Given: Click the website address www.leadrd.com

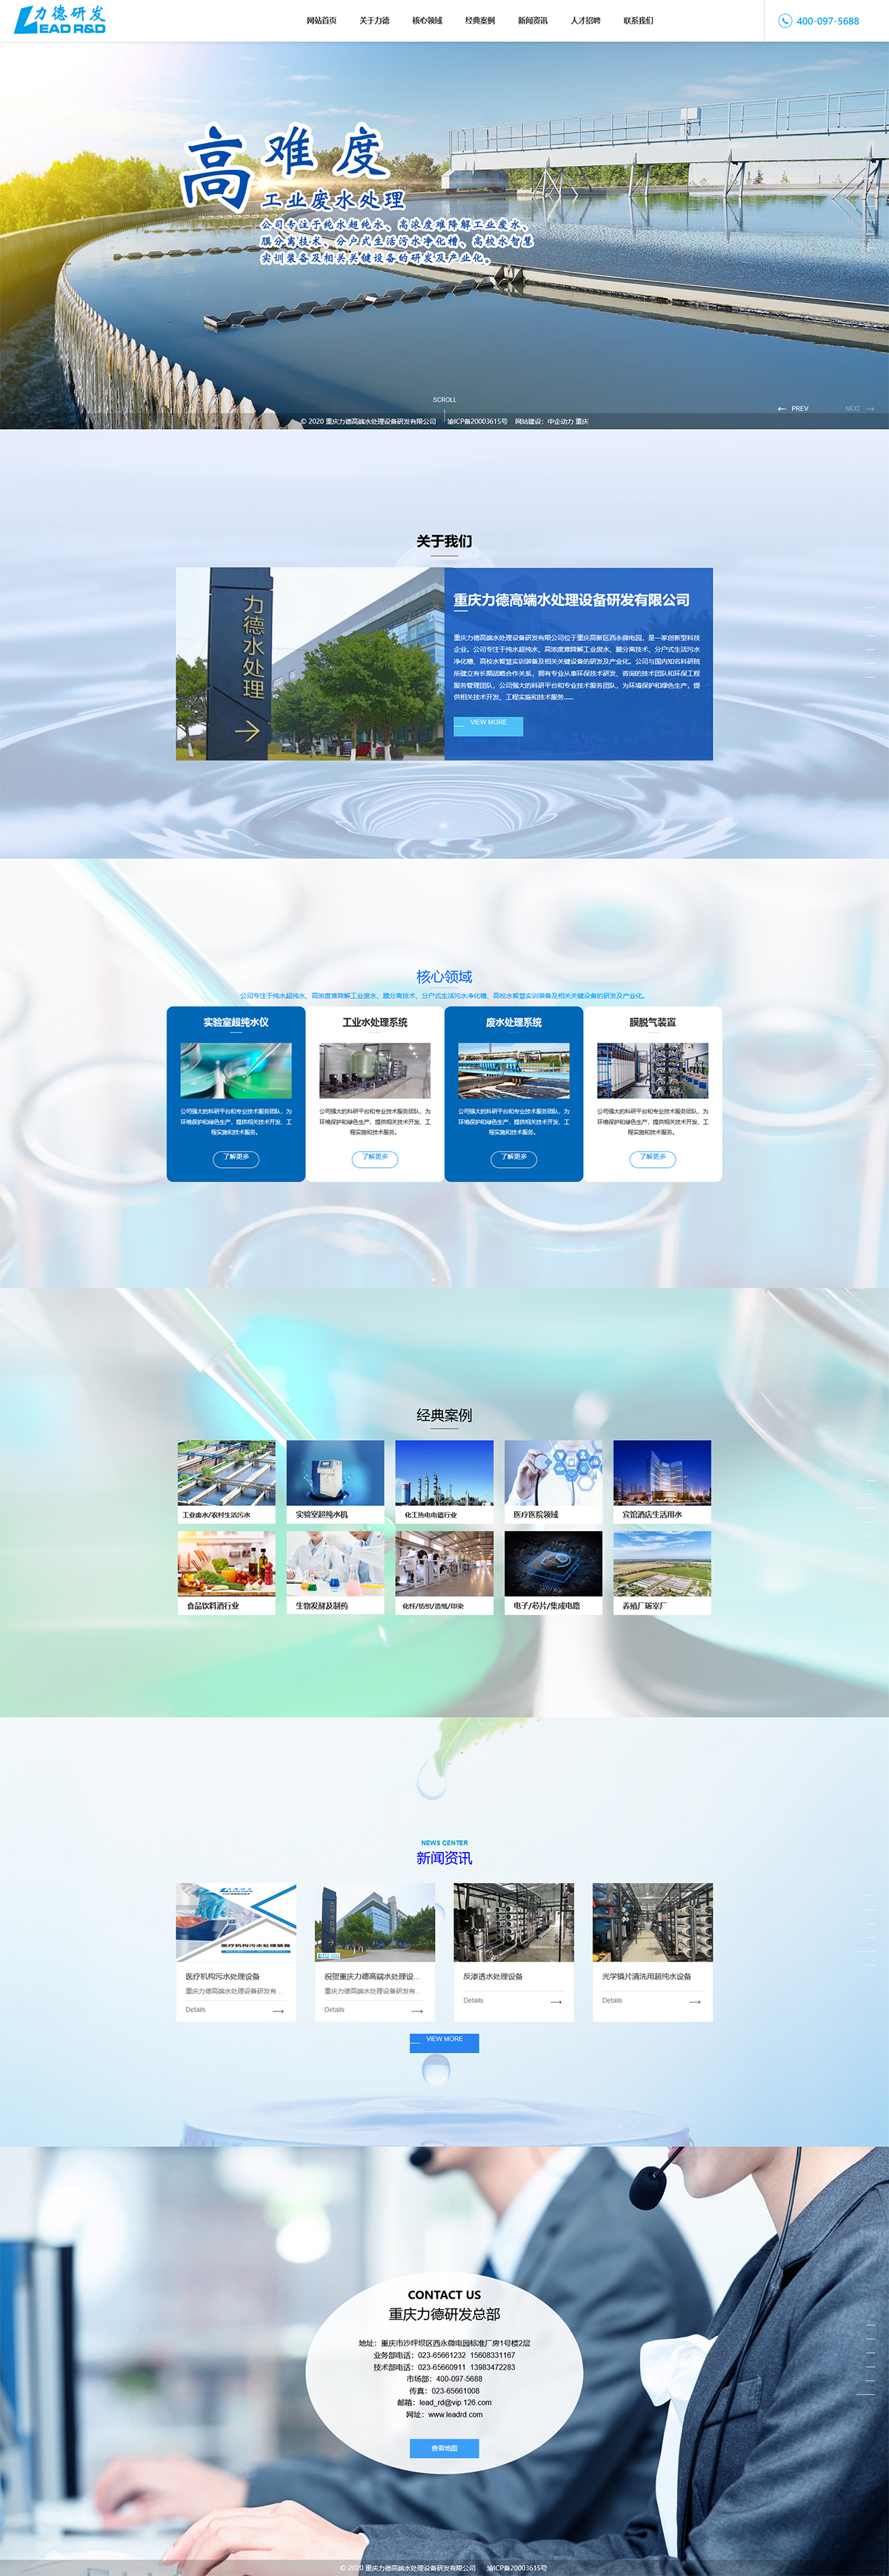Looking at the screenshot, I should (455, 2415).
